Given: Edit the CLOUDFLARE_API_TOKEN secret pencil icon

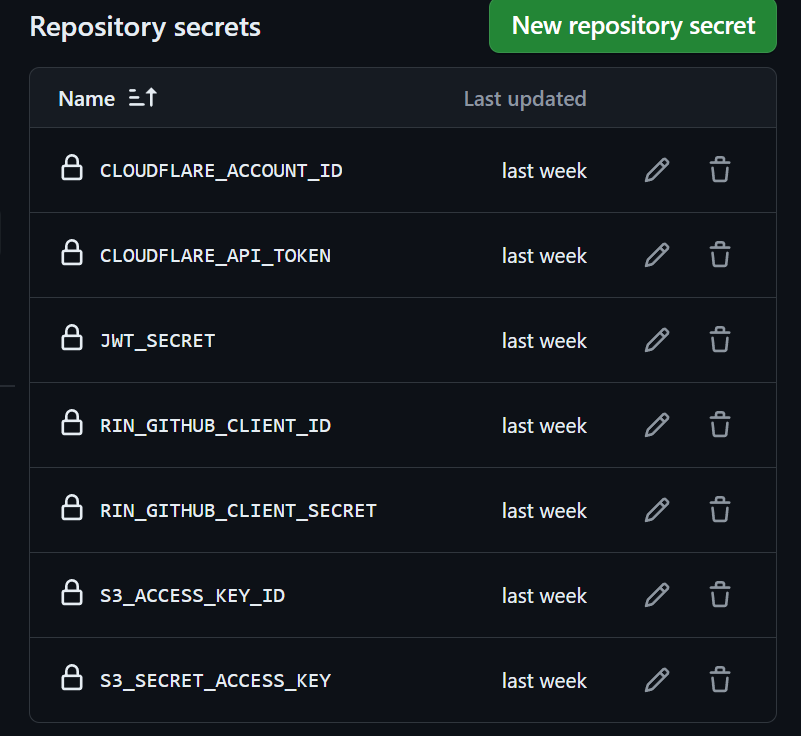Looking at the screenshot, I should (x=656, y=255).
